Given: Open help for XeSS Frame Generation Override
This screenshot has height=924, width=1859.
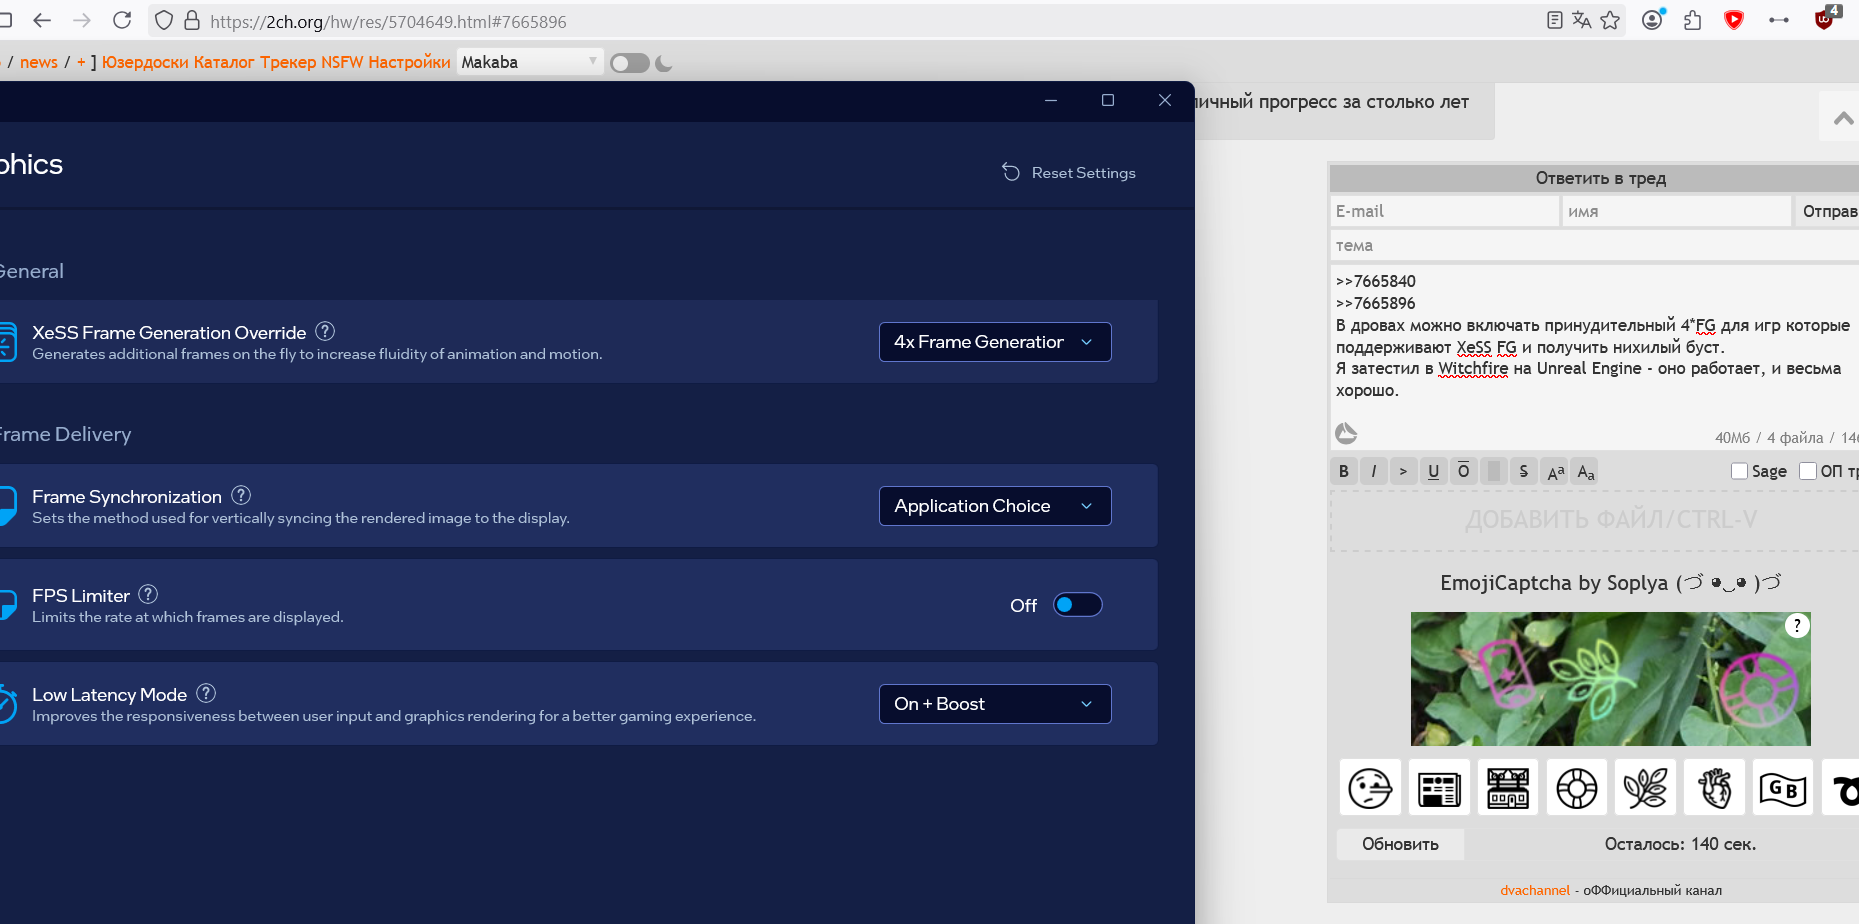Looking at the screenshot, I should click(x=325, y=331).
